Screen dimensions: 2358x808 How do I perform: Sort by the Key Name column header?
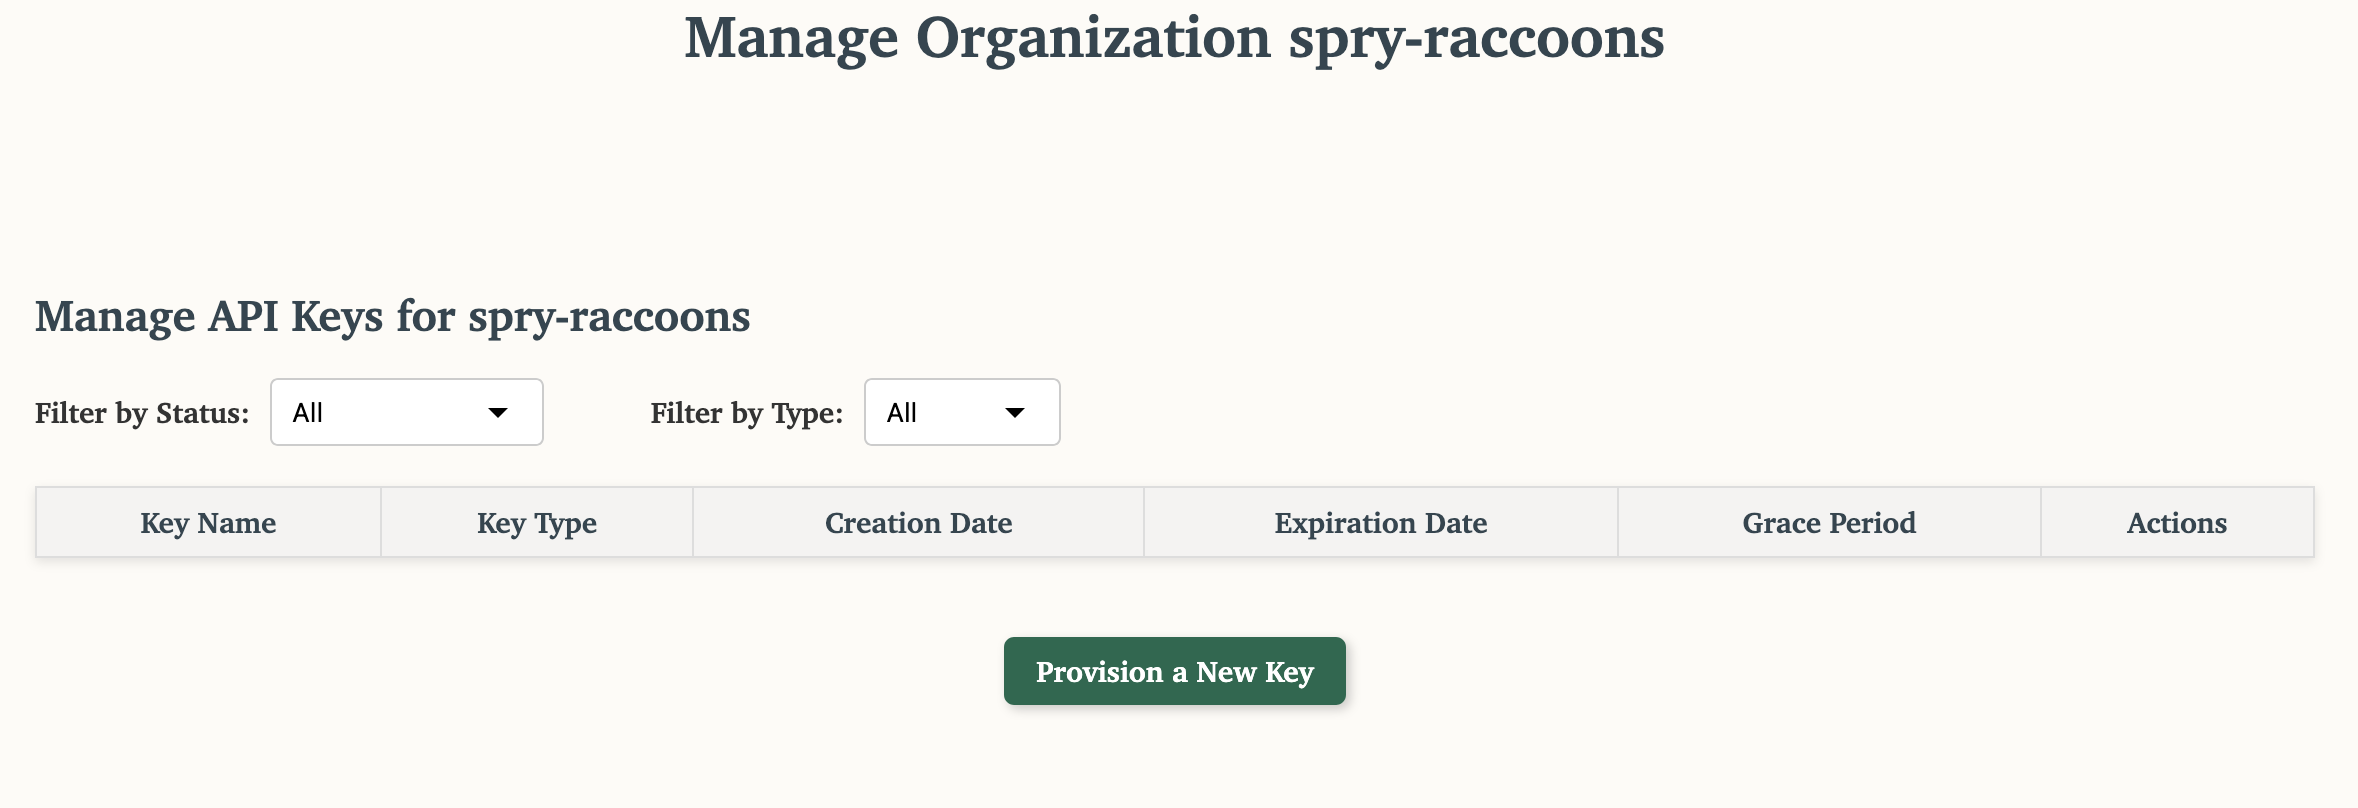coord(208,523)
